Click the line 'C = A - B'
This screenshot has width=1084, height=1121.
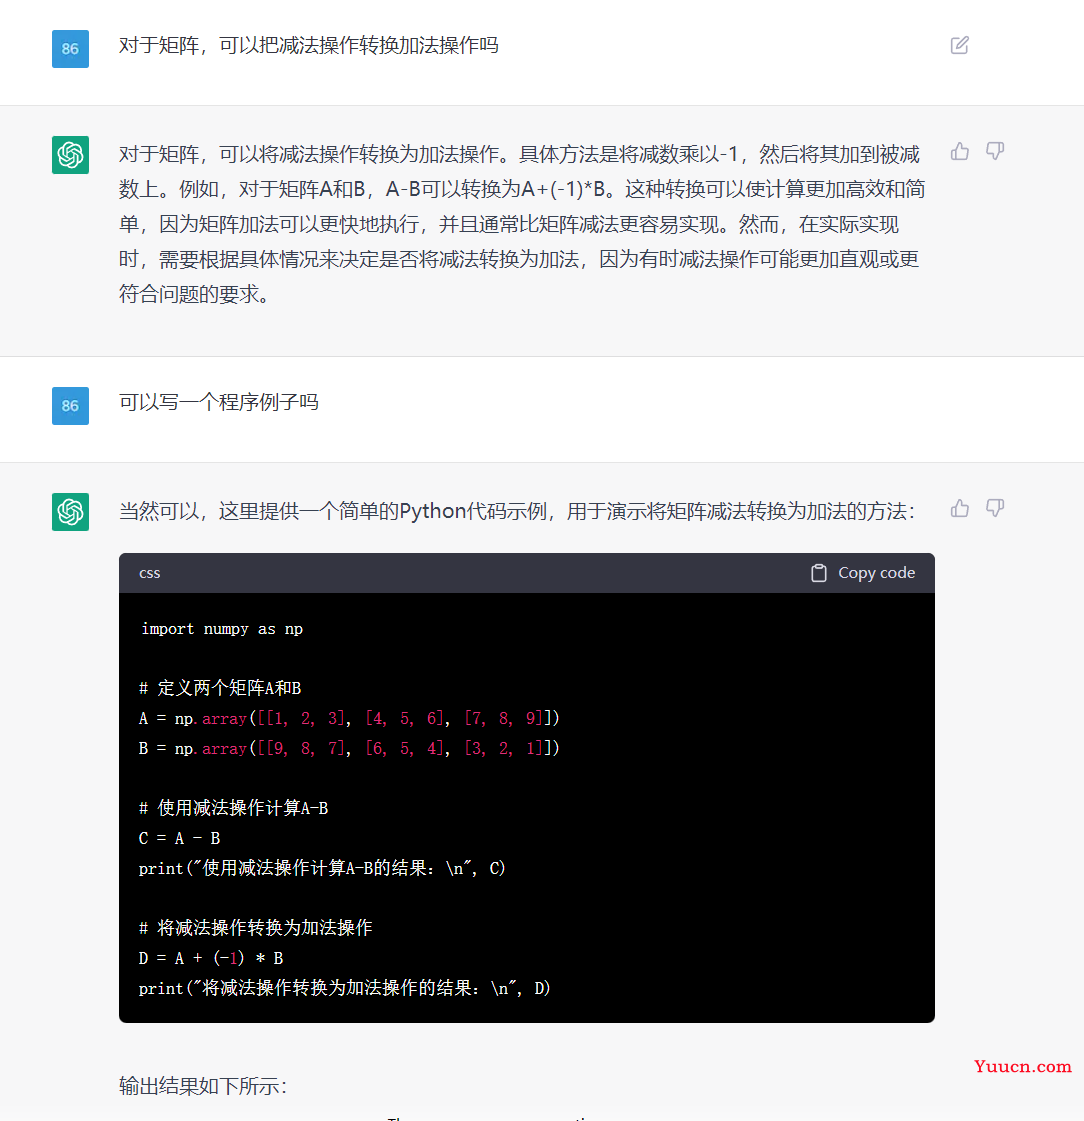tap(179, 838)
